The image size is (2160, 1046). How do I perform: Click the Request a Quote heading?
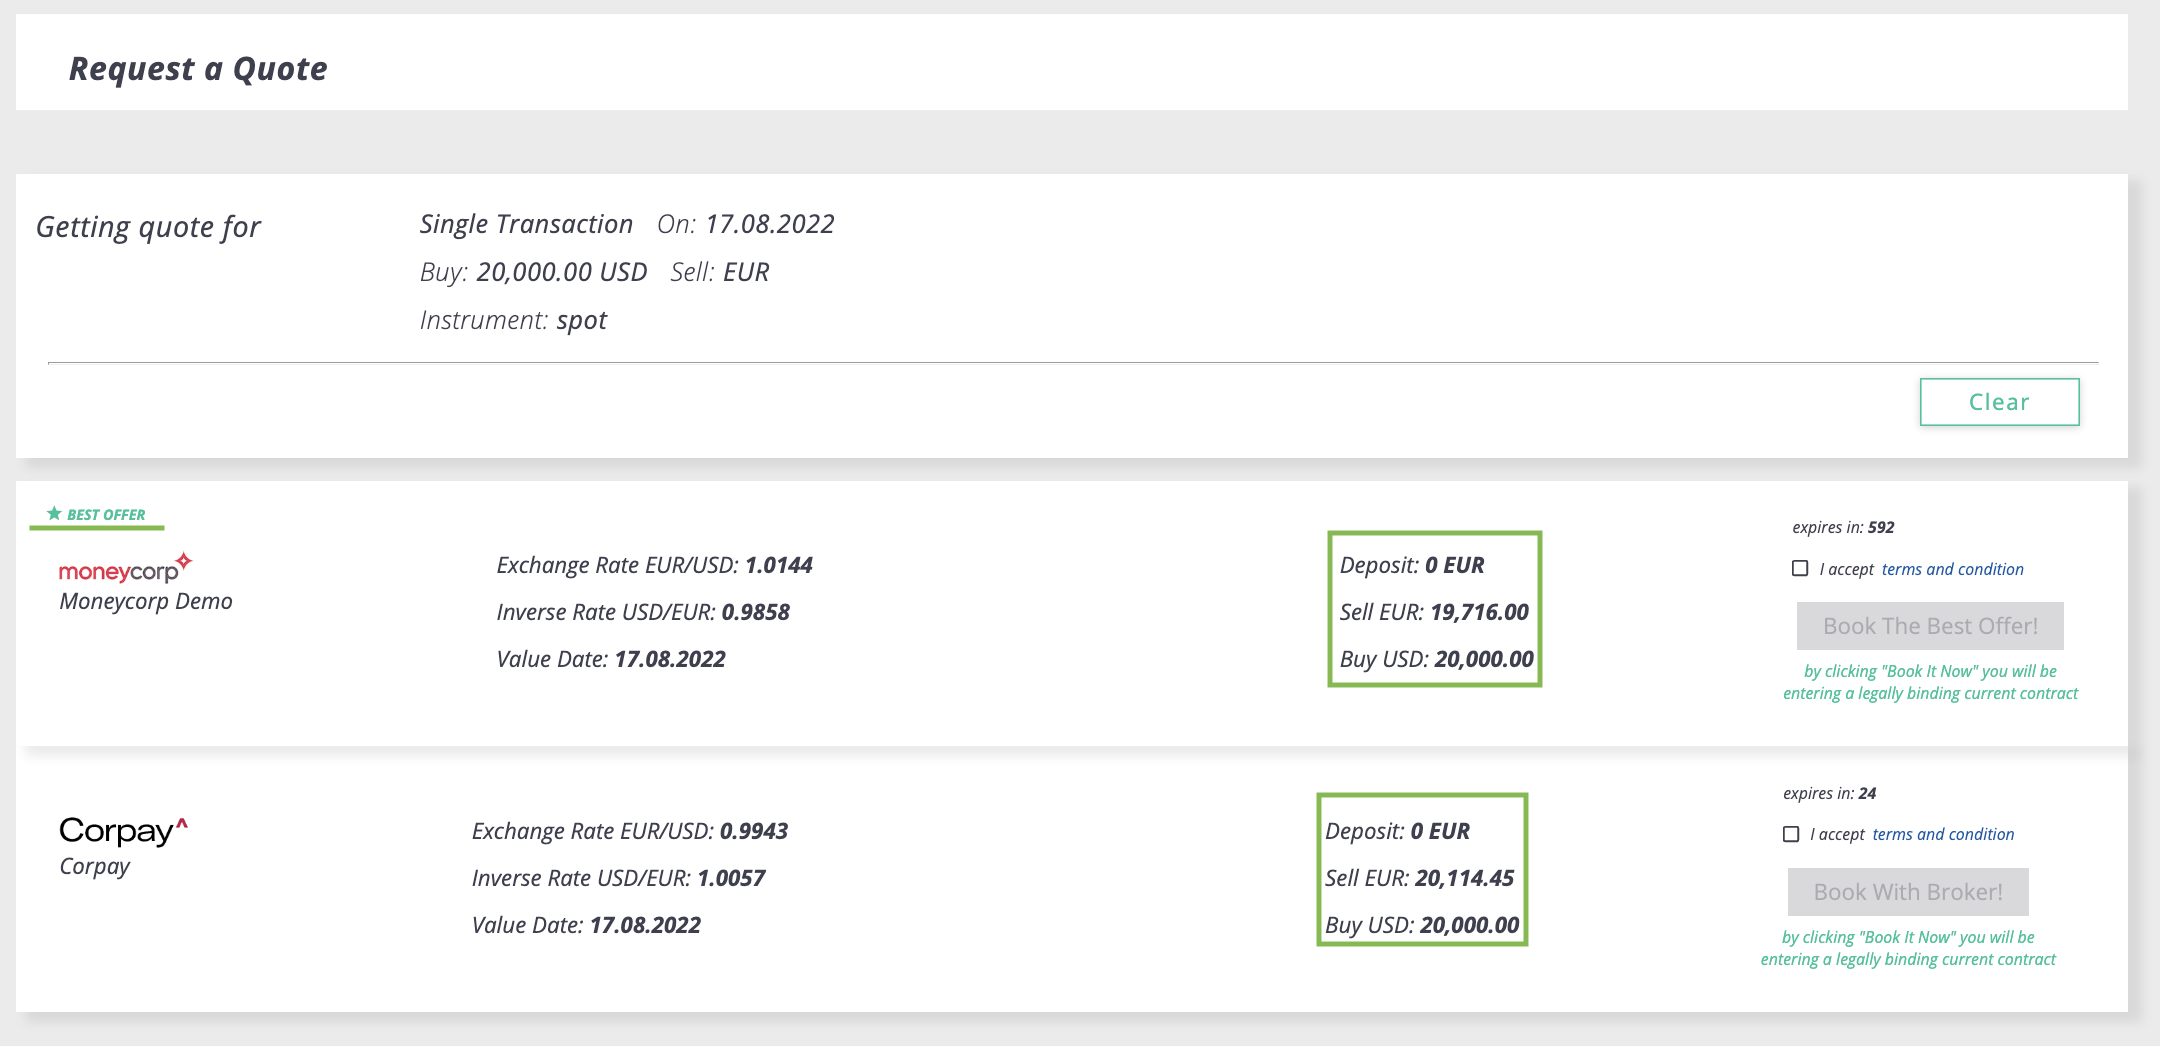click(198, 69)
